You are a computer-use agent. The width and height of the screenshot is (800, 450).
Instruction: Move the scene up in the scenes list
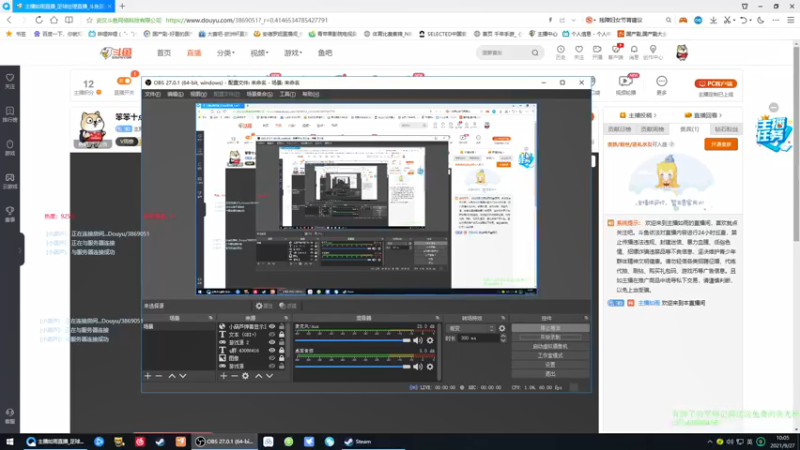coord(172,376)
